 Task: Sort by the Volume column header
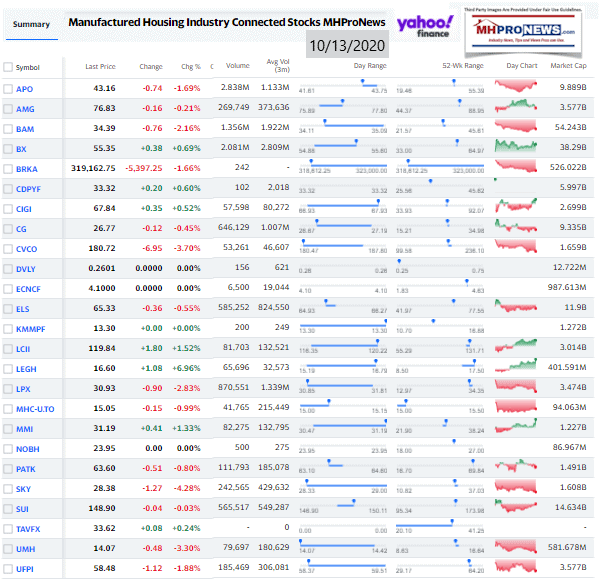click(x=238, y=66)
